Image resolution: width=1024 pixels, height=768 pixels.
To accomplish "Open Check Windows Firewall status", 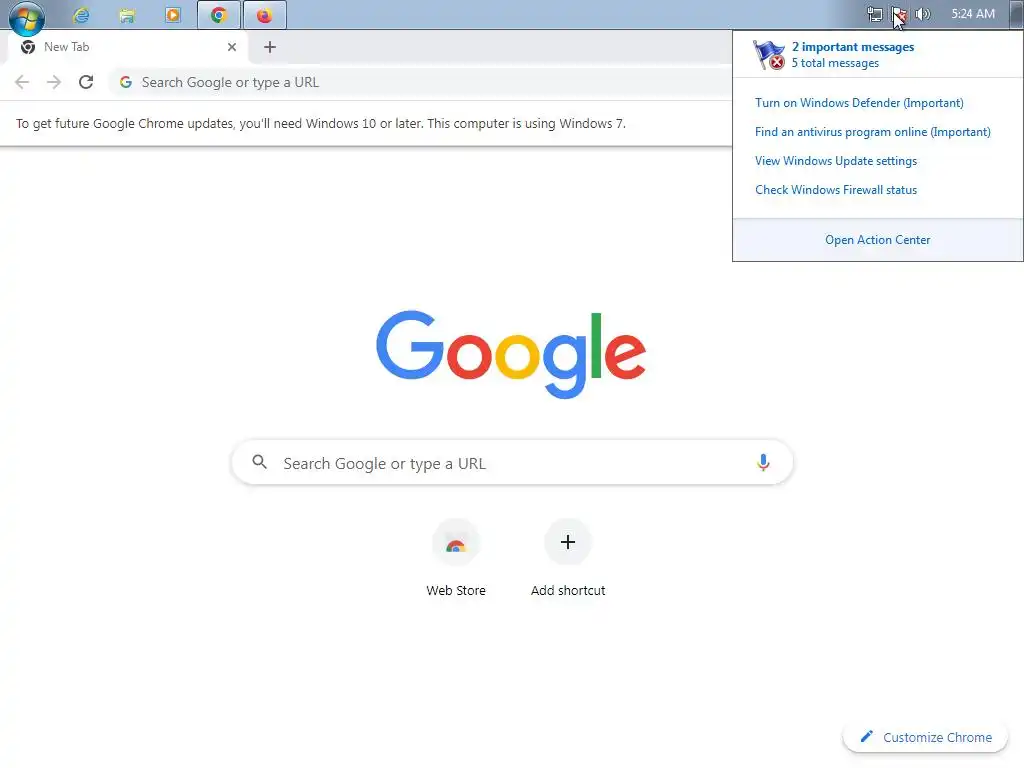I will 836,190.
